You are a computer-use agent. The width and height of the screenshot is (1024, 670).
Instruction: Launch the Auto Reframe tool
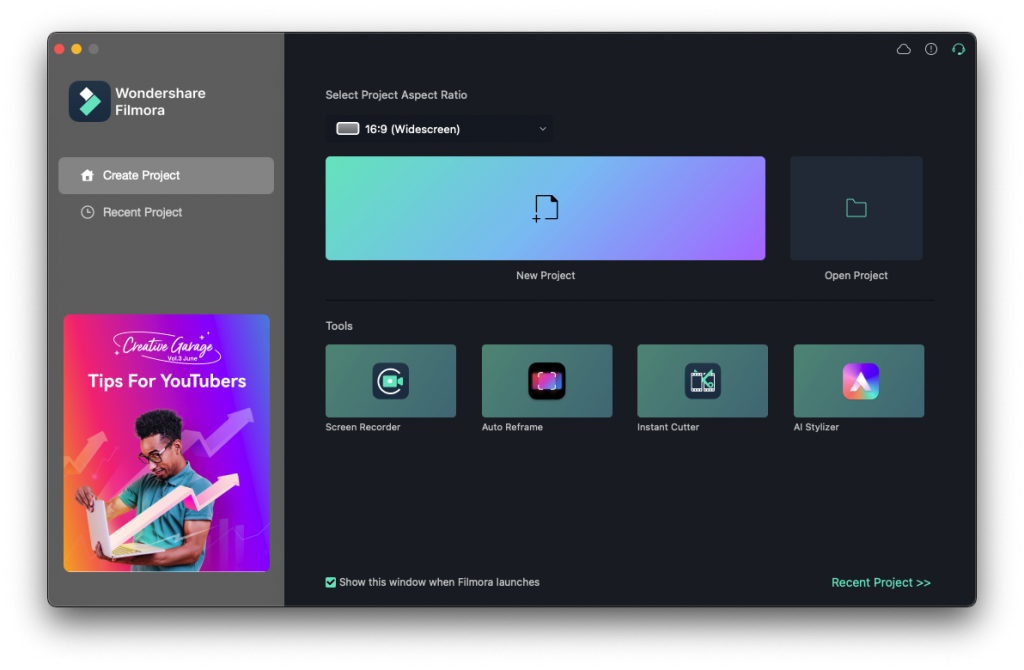tap(547, 381)
